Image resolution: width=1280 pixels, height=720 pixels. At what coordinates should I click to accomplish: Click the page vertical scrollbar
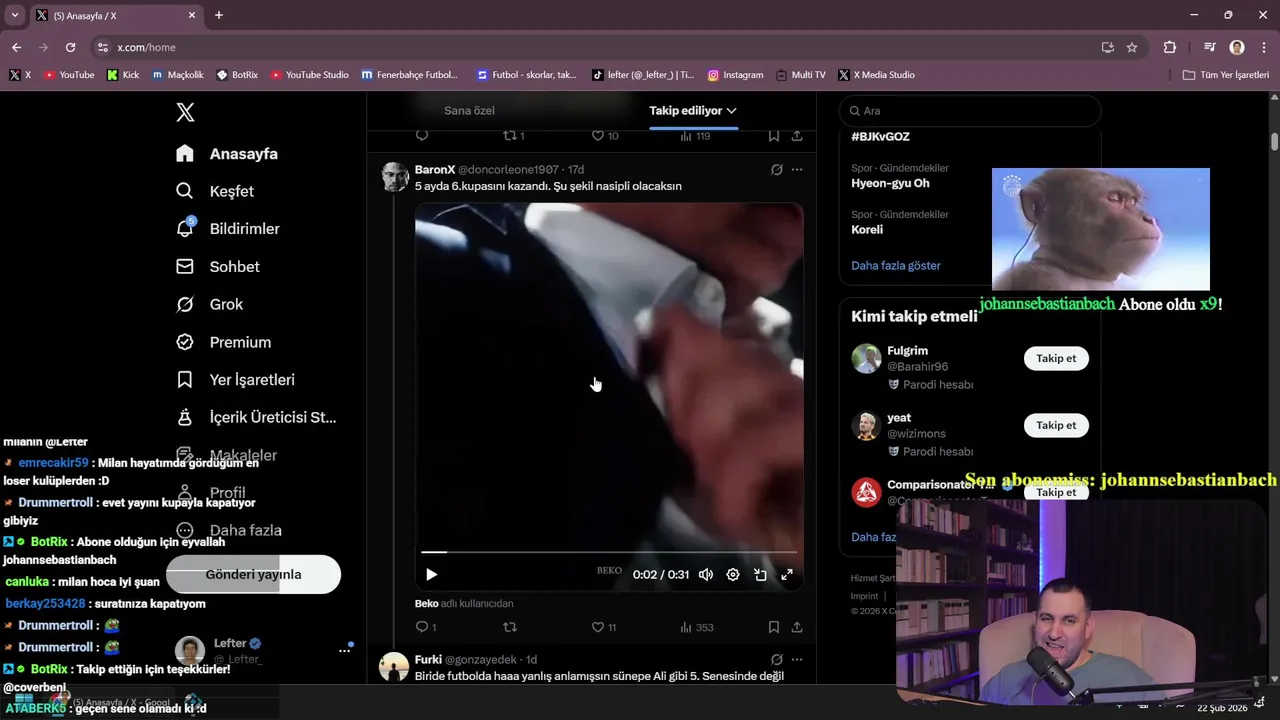click(x=1274, y=140)
